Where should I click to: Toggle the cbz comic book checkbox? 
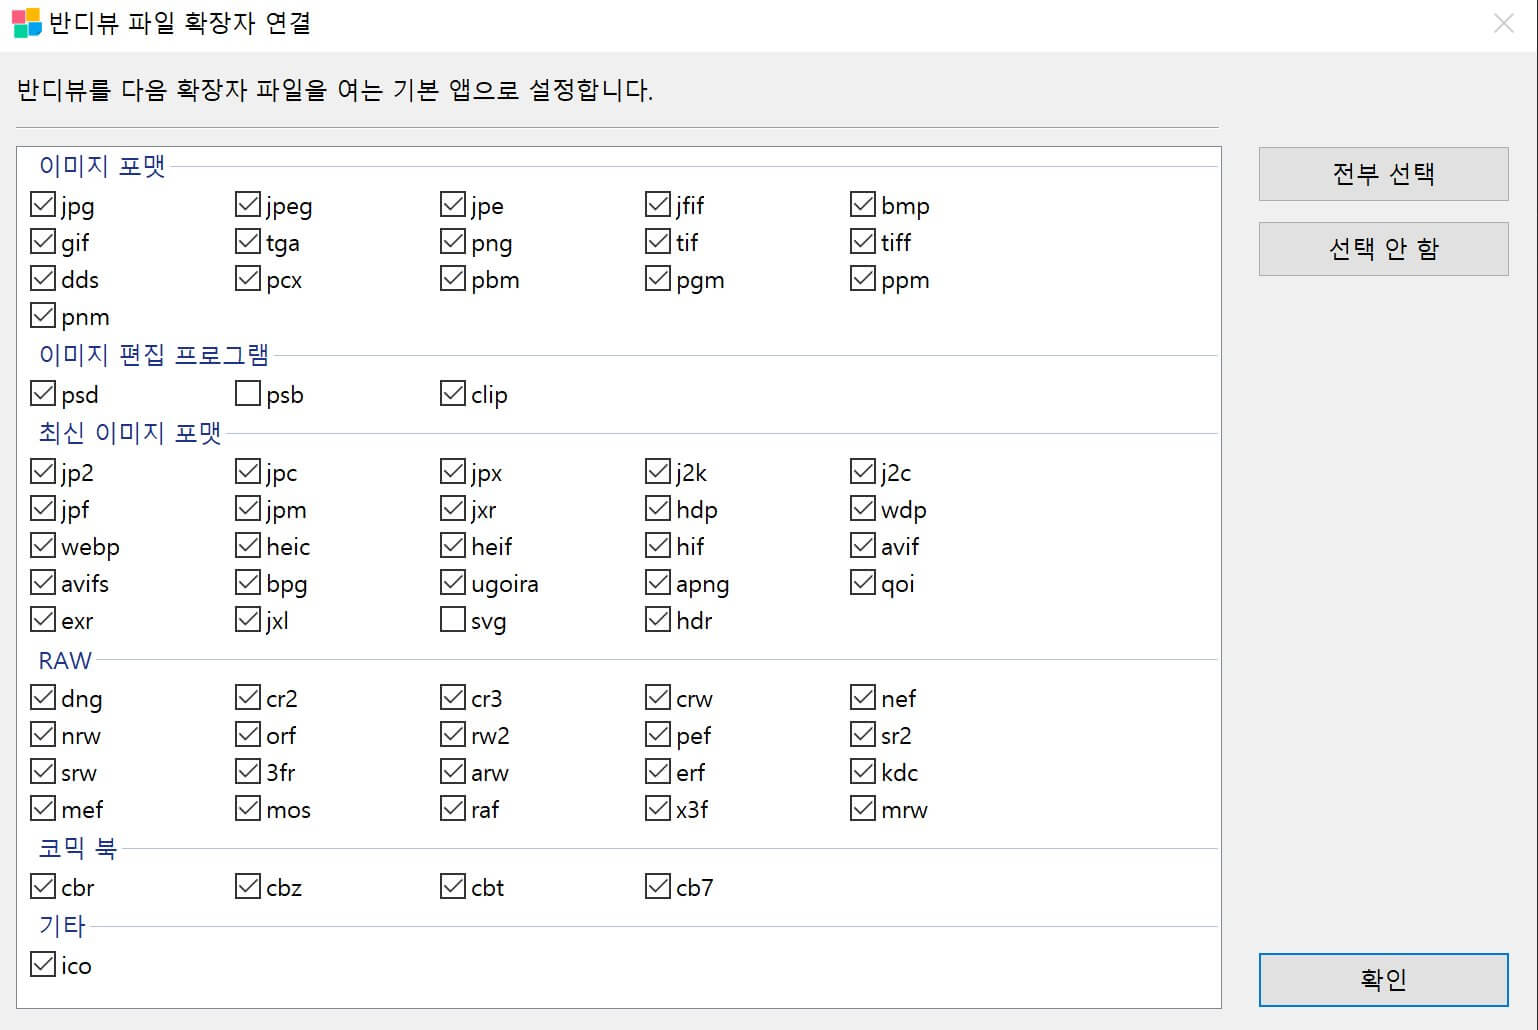(247, 885)
